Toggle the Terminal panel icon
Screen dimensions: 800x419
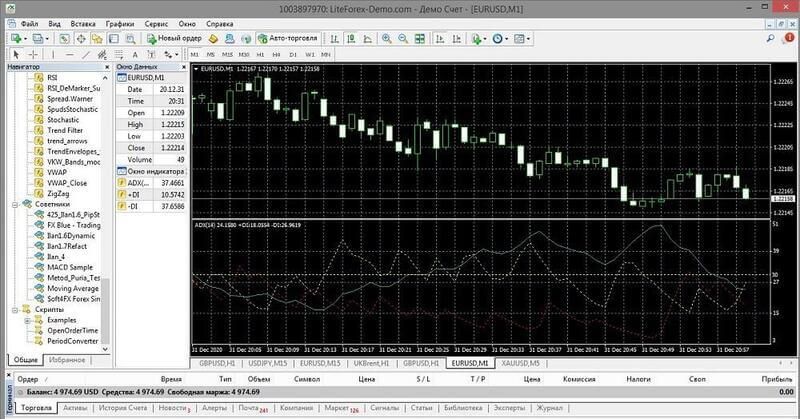(x=113, y=38)
